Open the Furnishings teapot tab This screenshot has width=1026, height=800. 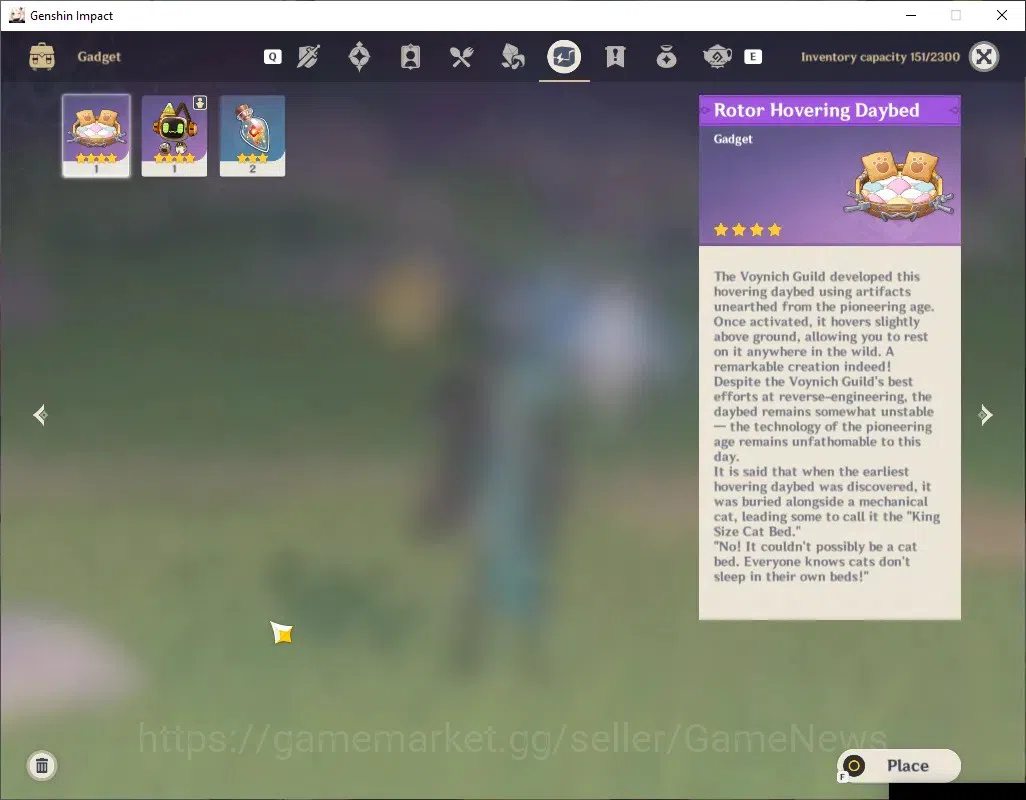[717, 57]
